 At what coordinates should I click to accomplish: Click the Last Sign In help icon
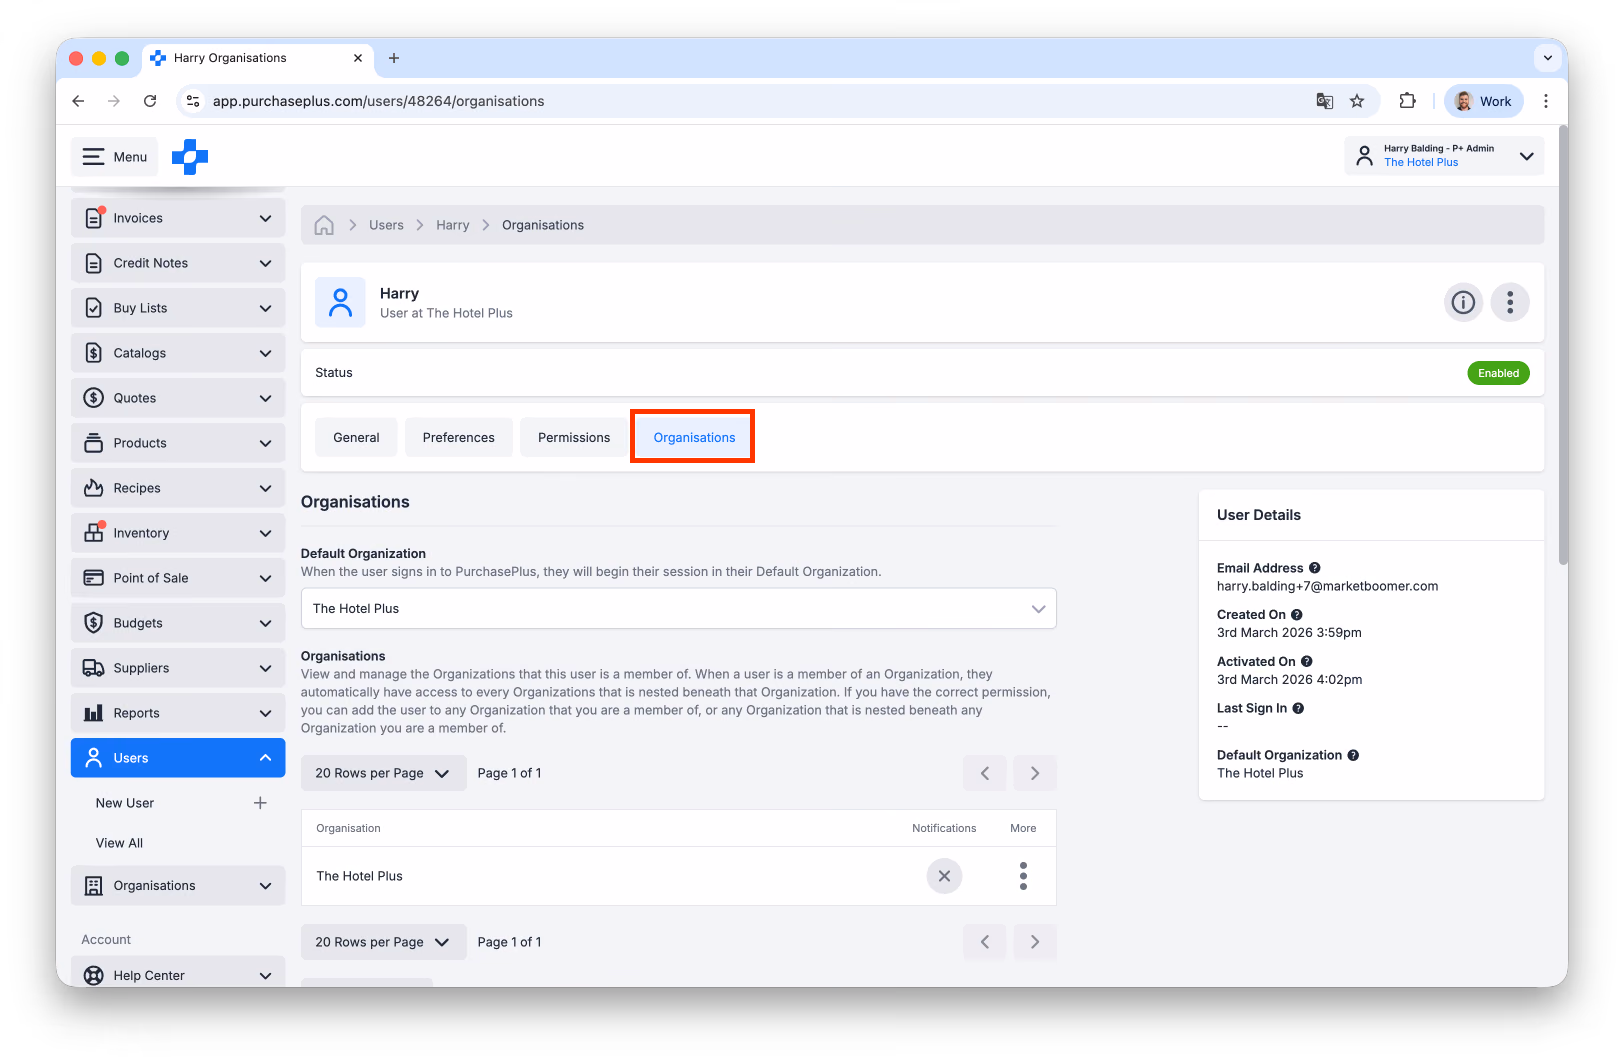click(1299, 708)
